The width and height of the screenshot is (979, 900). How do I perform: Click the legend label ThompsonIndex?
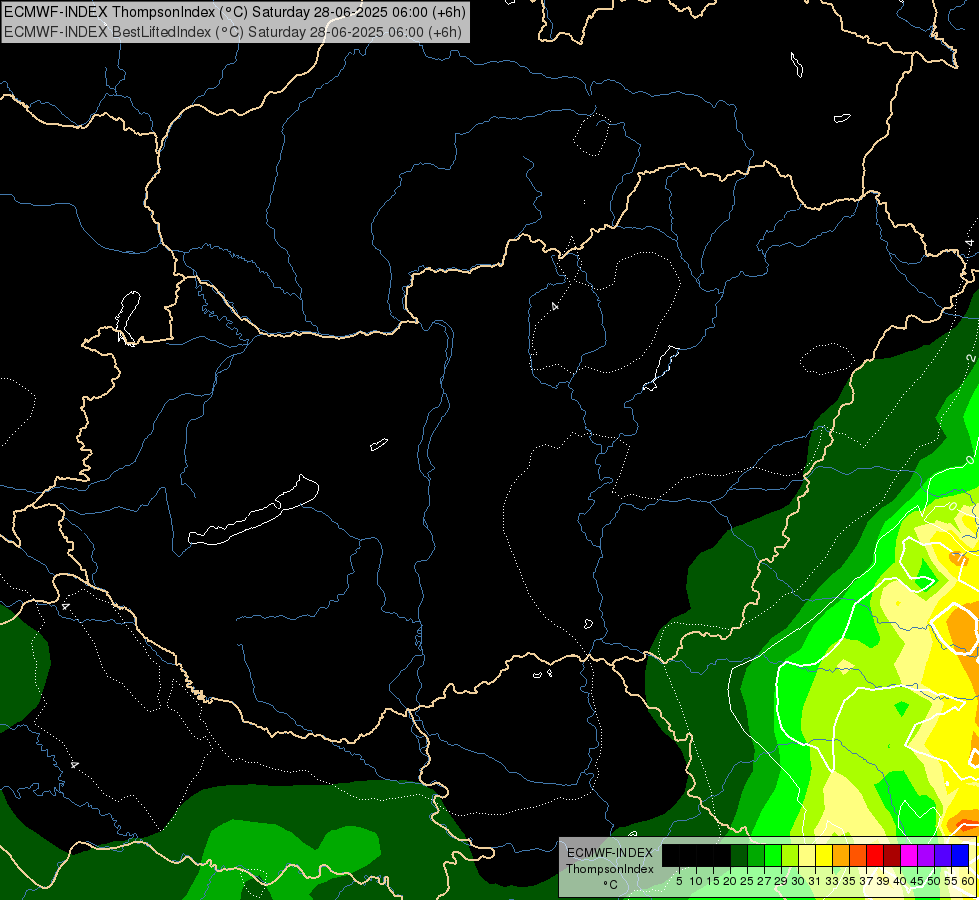coord(610,869)
